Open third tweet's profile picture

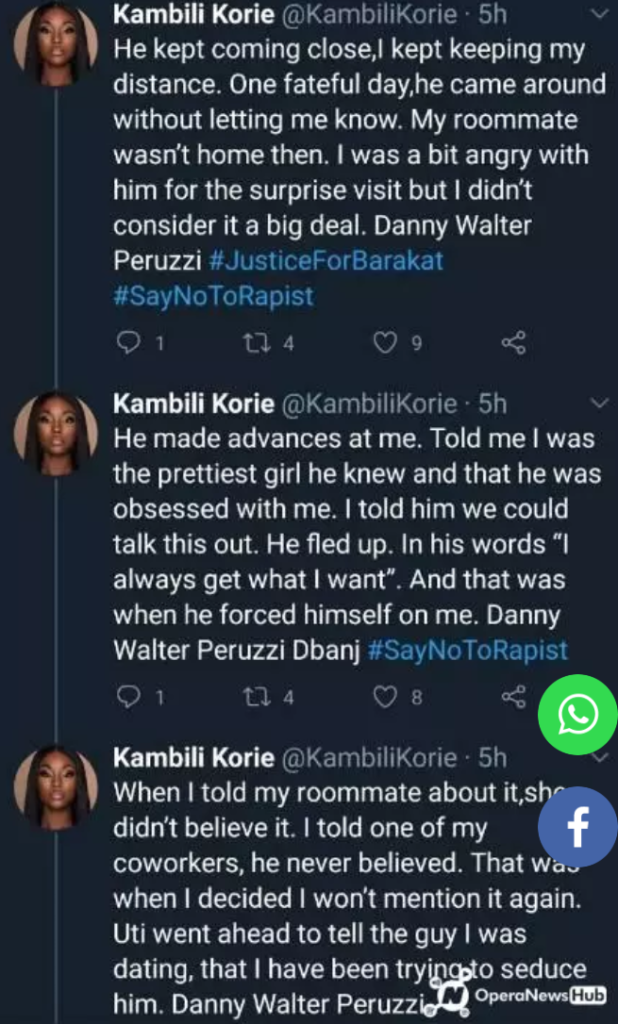click(x=56, y=788)
